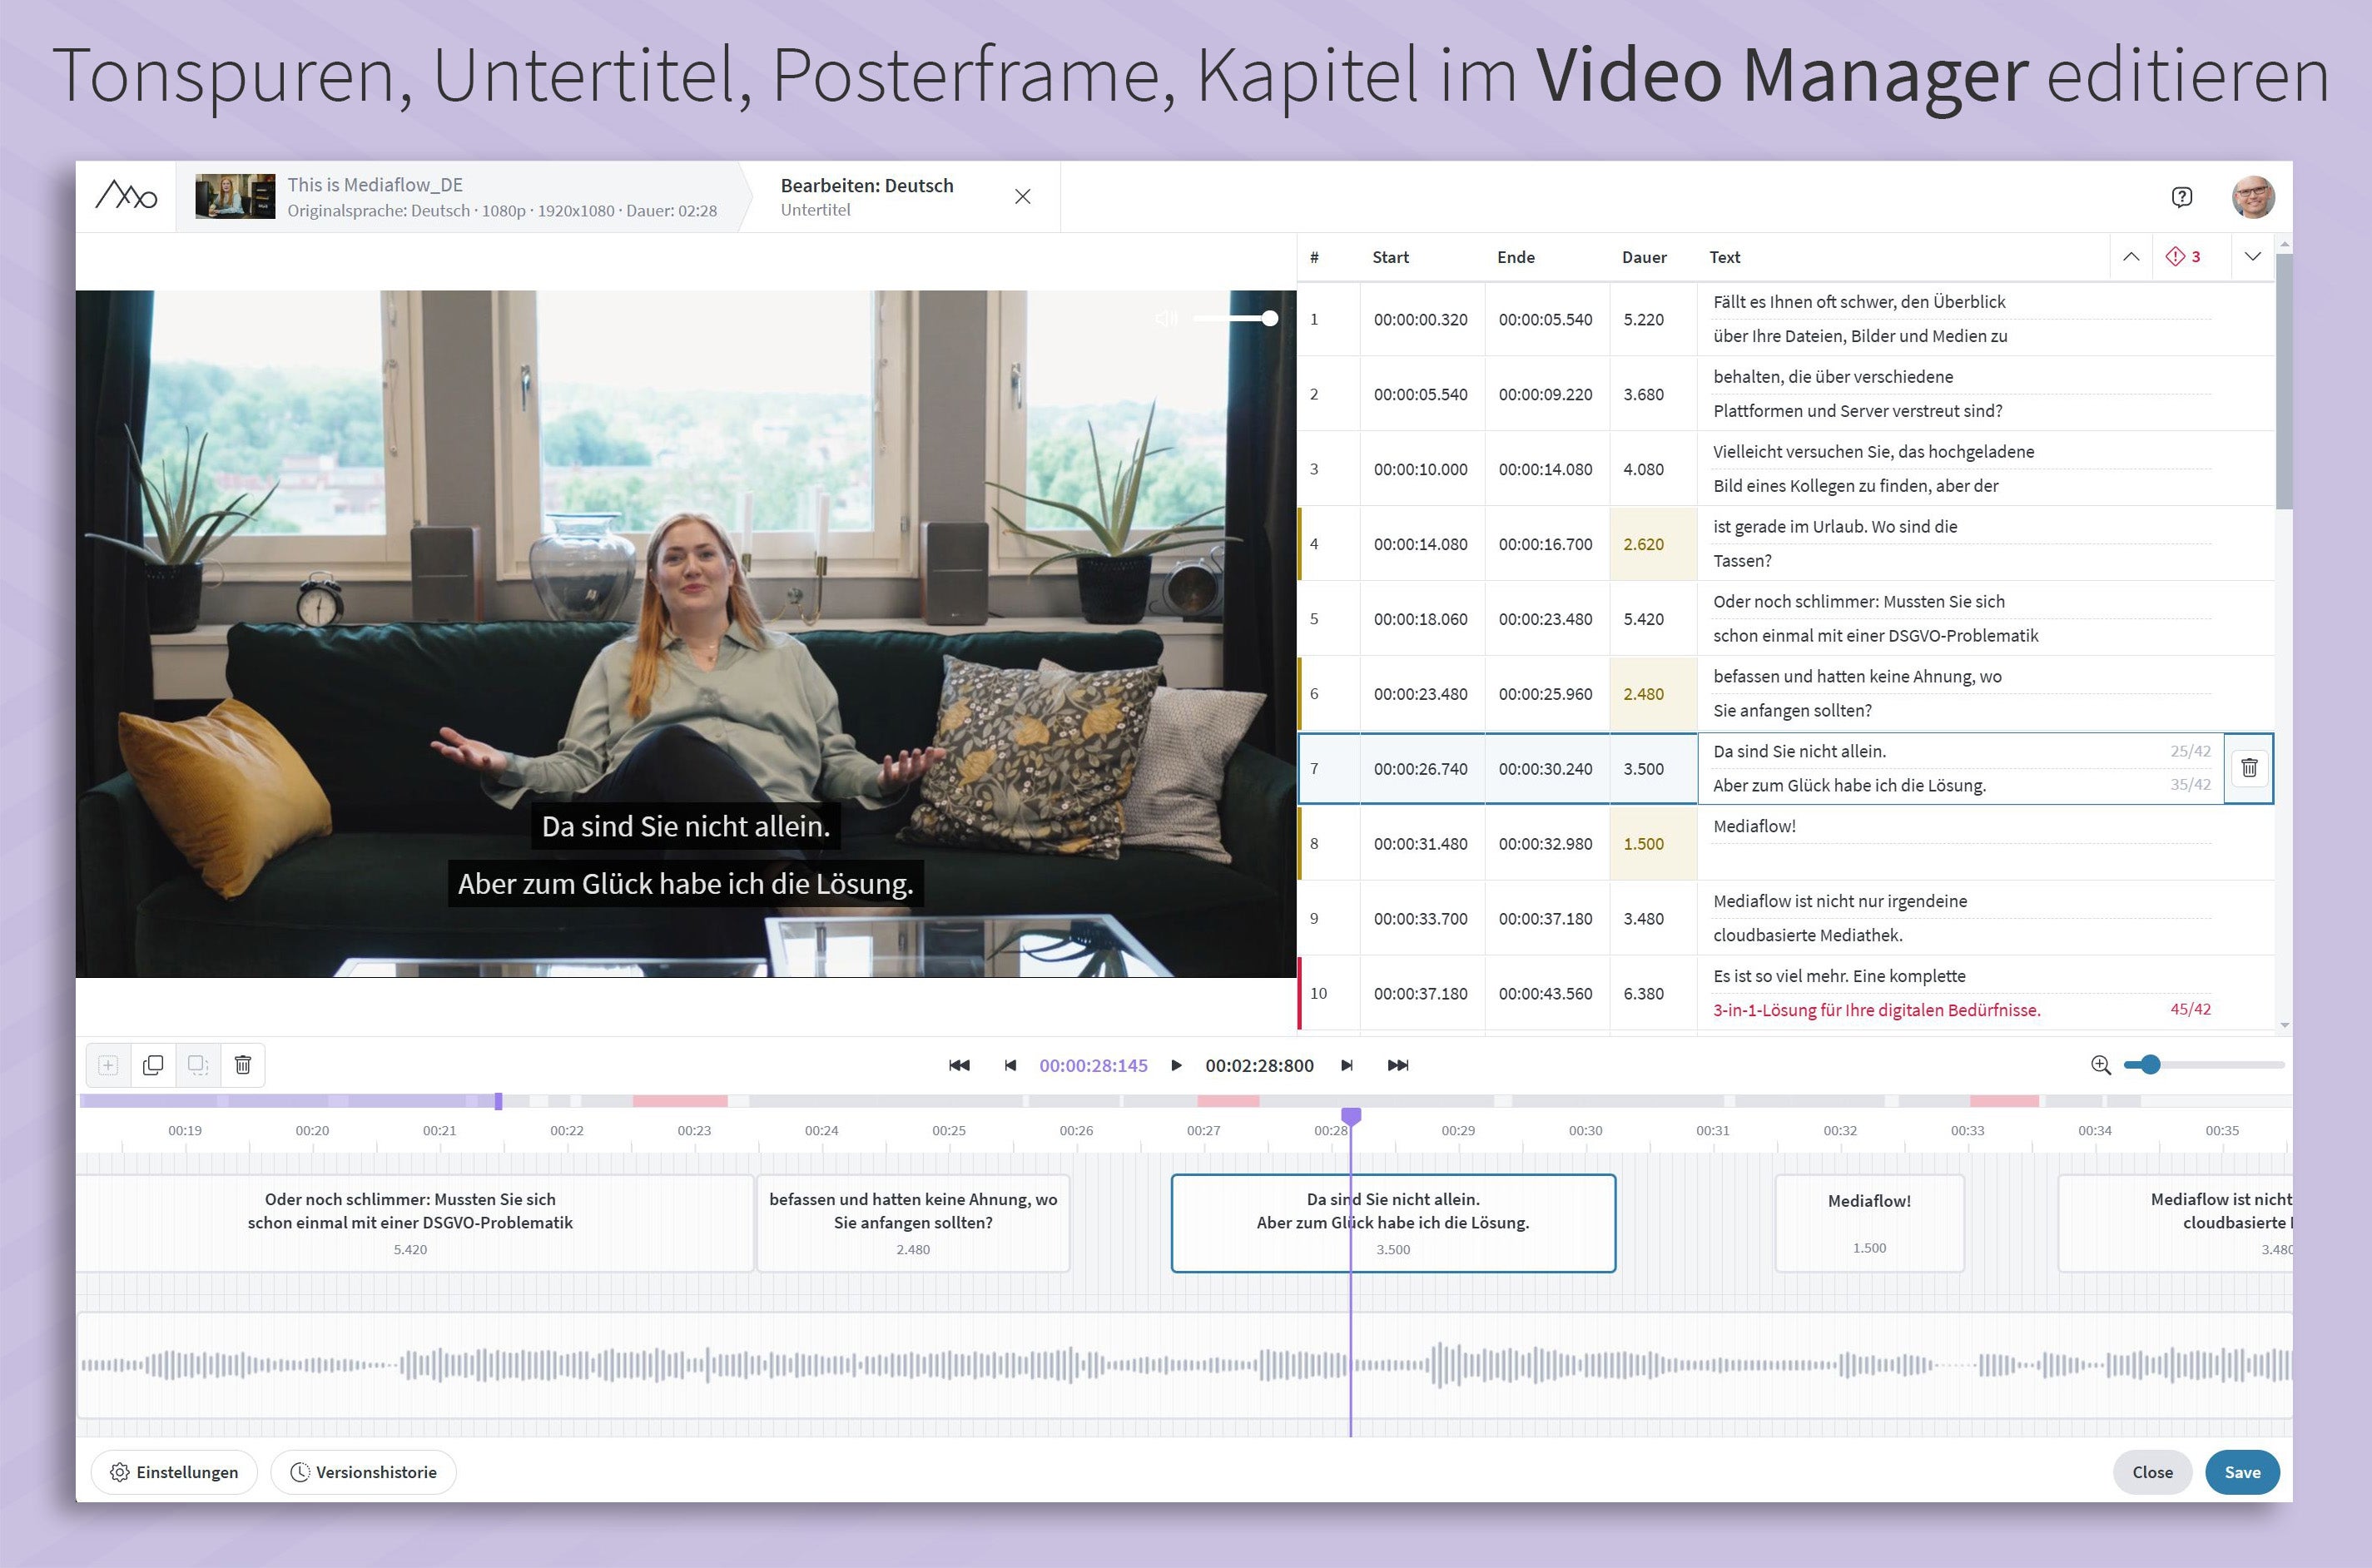Close the Bearbeiten: Deutsch tab
Image resolution: width=2372 pixels, height=1568 pixels.
[x=1022, y=197]
